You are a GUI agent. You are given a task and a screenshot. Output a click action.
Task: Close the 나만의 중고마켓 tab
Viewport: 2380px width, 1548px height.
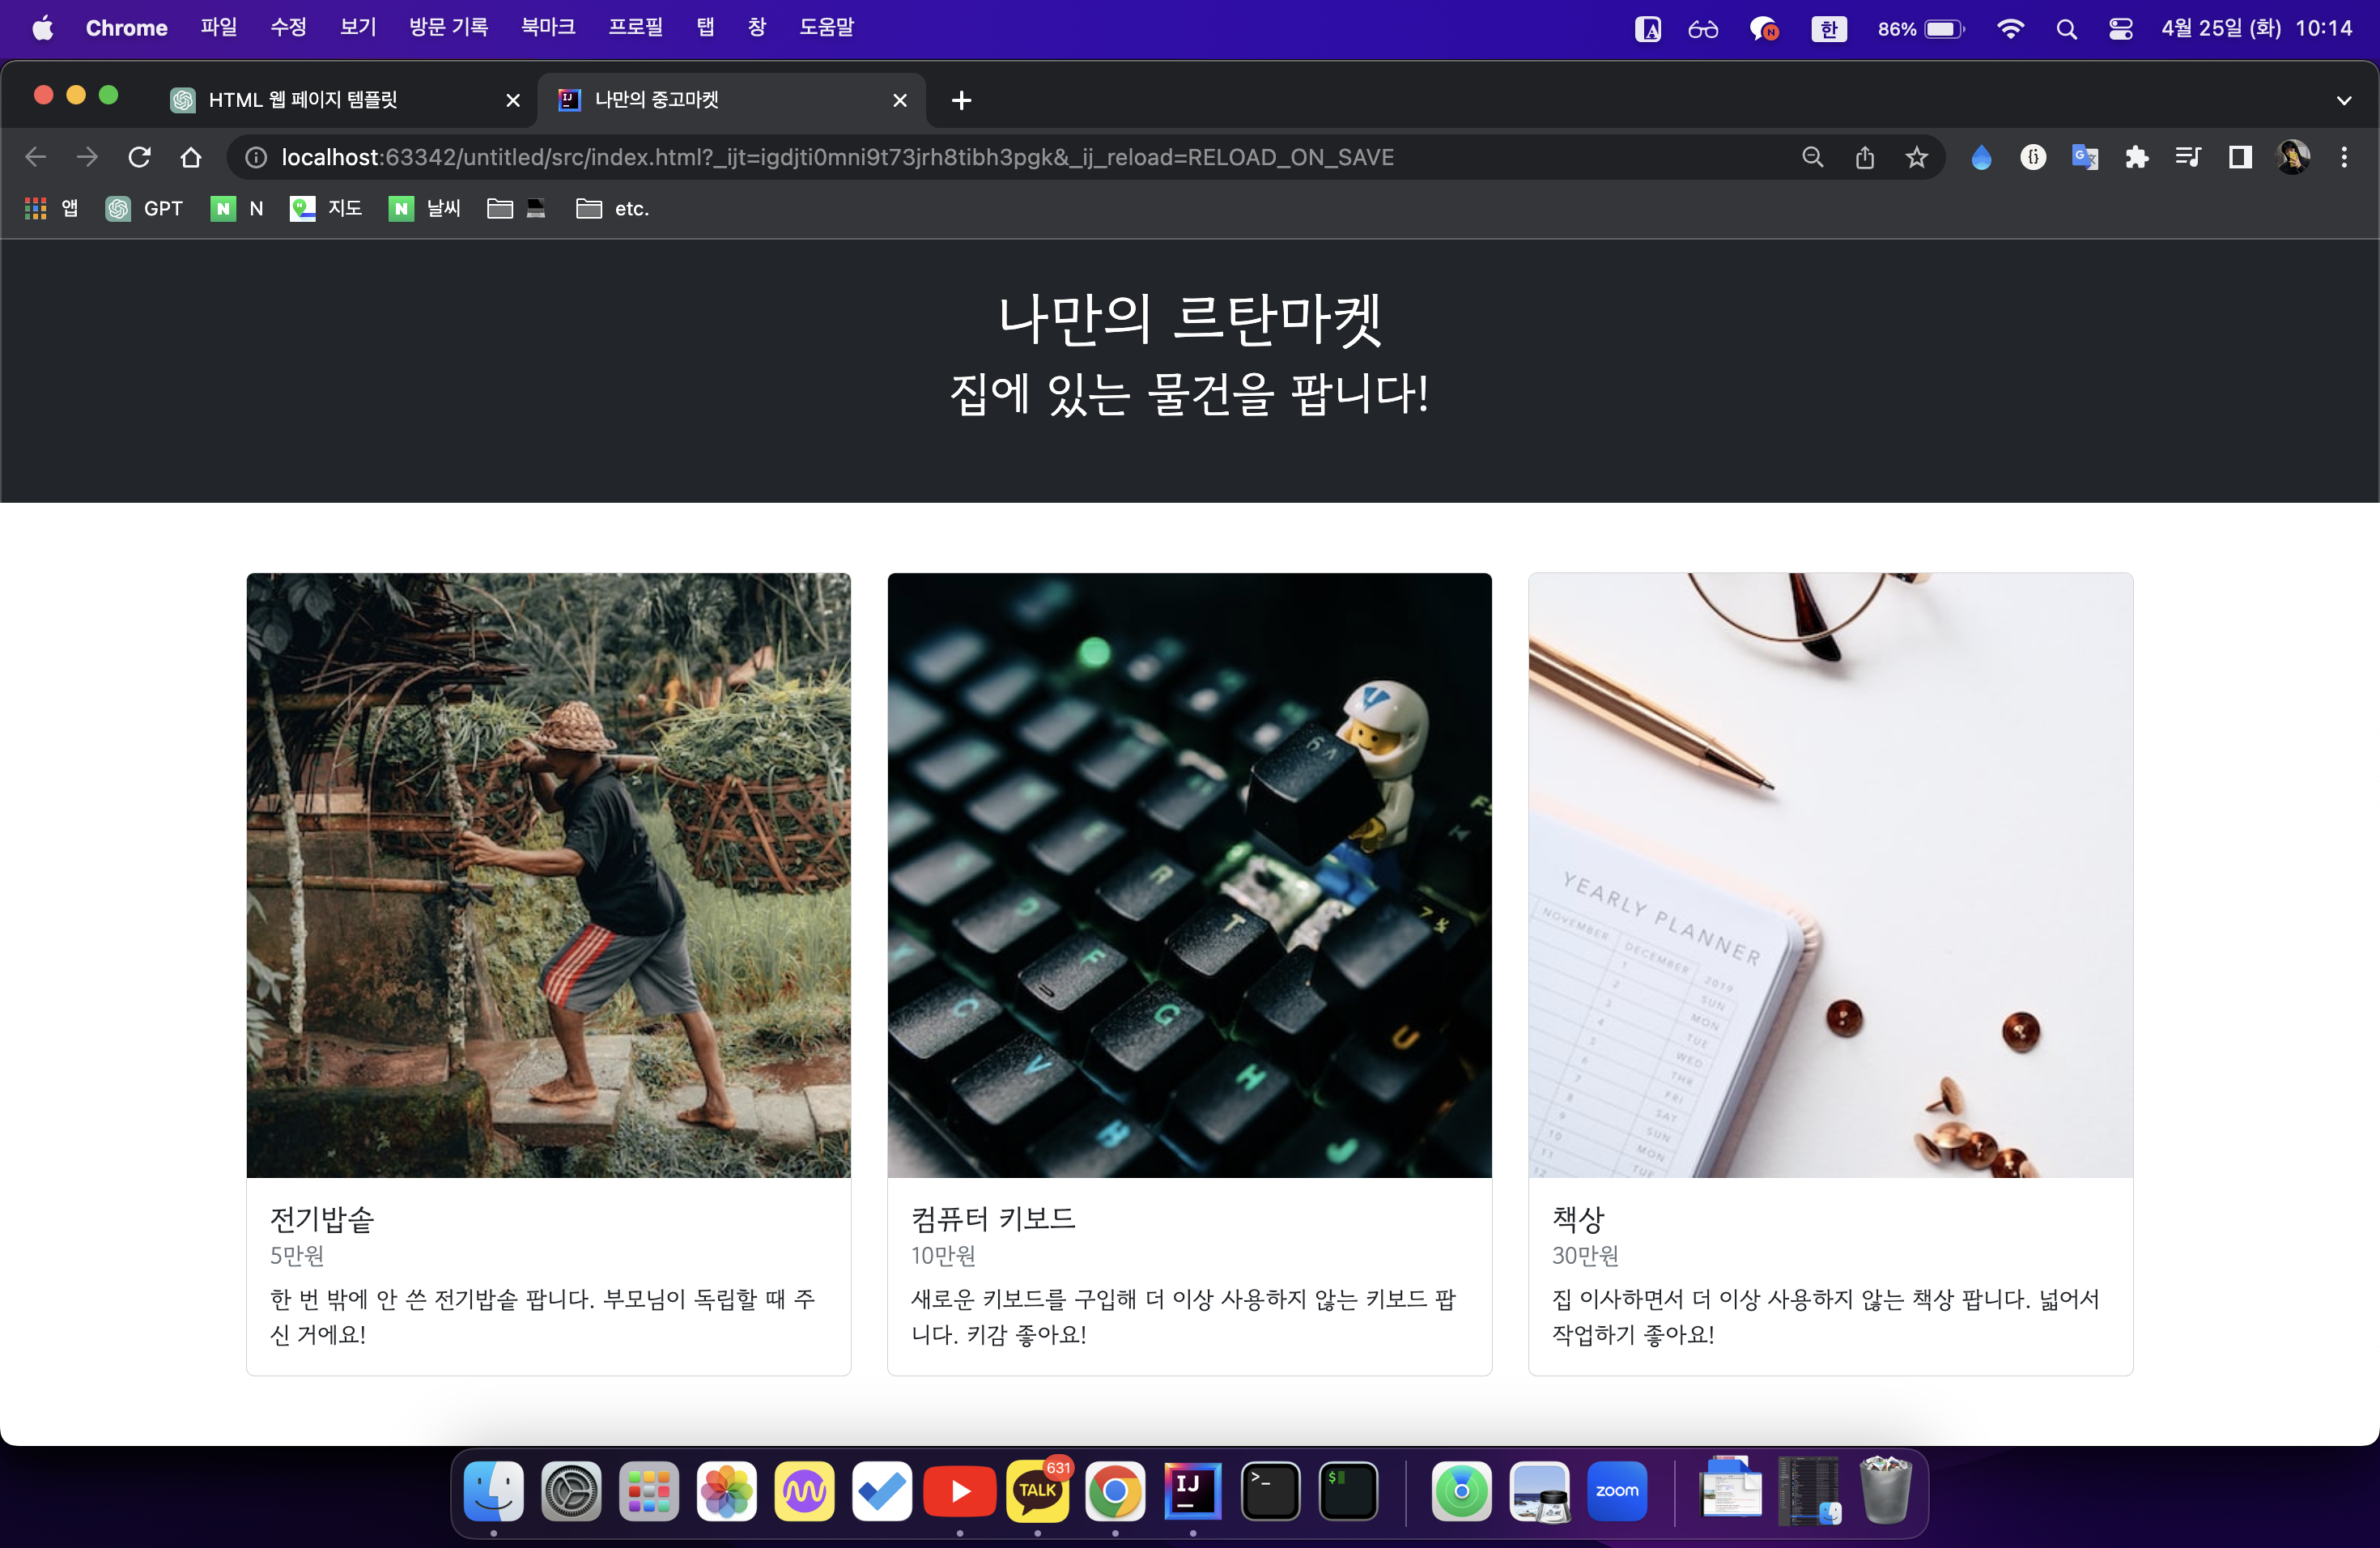900,100
